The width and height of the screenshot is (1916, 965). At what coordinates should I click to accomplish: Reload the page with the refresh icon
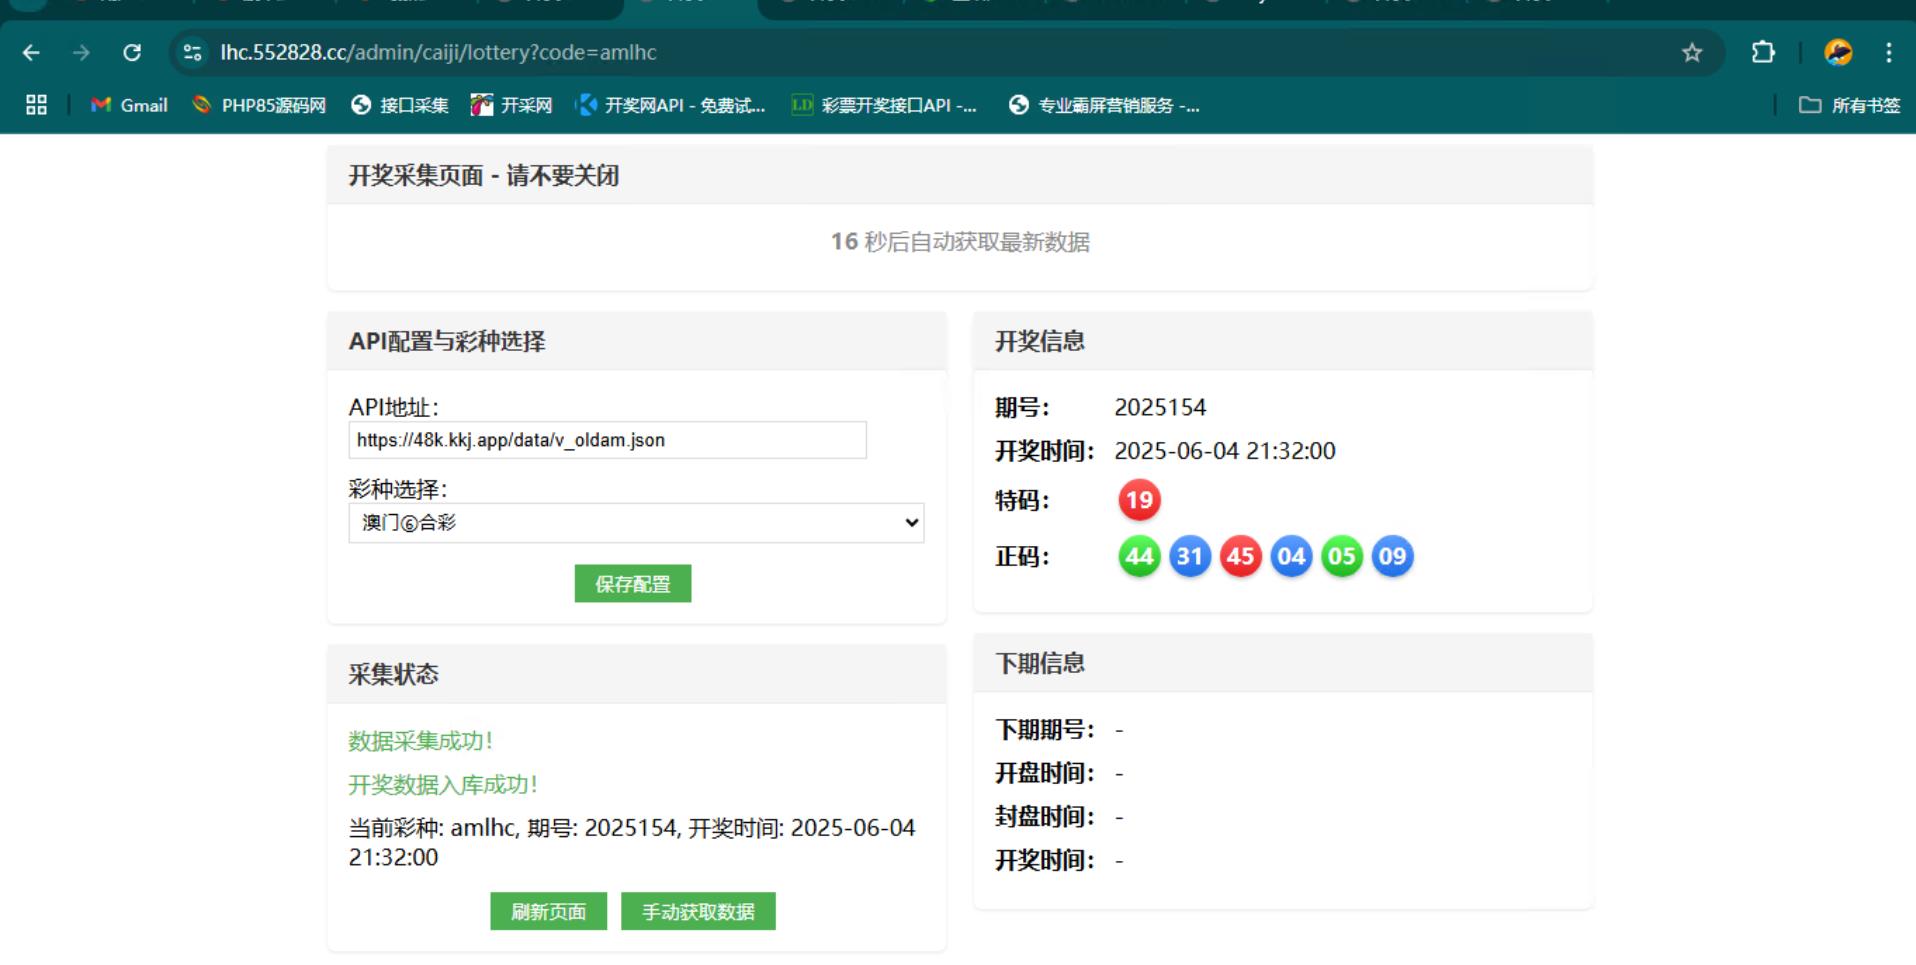(132, 53)
